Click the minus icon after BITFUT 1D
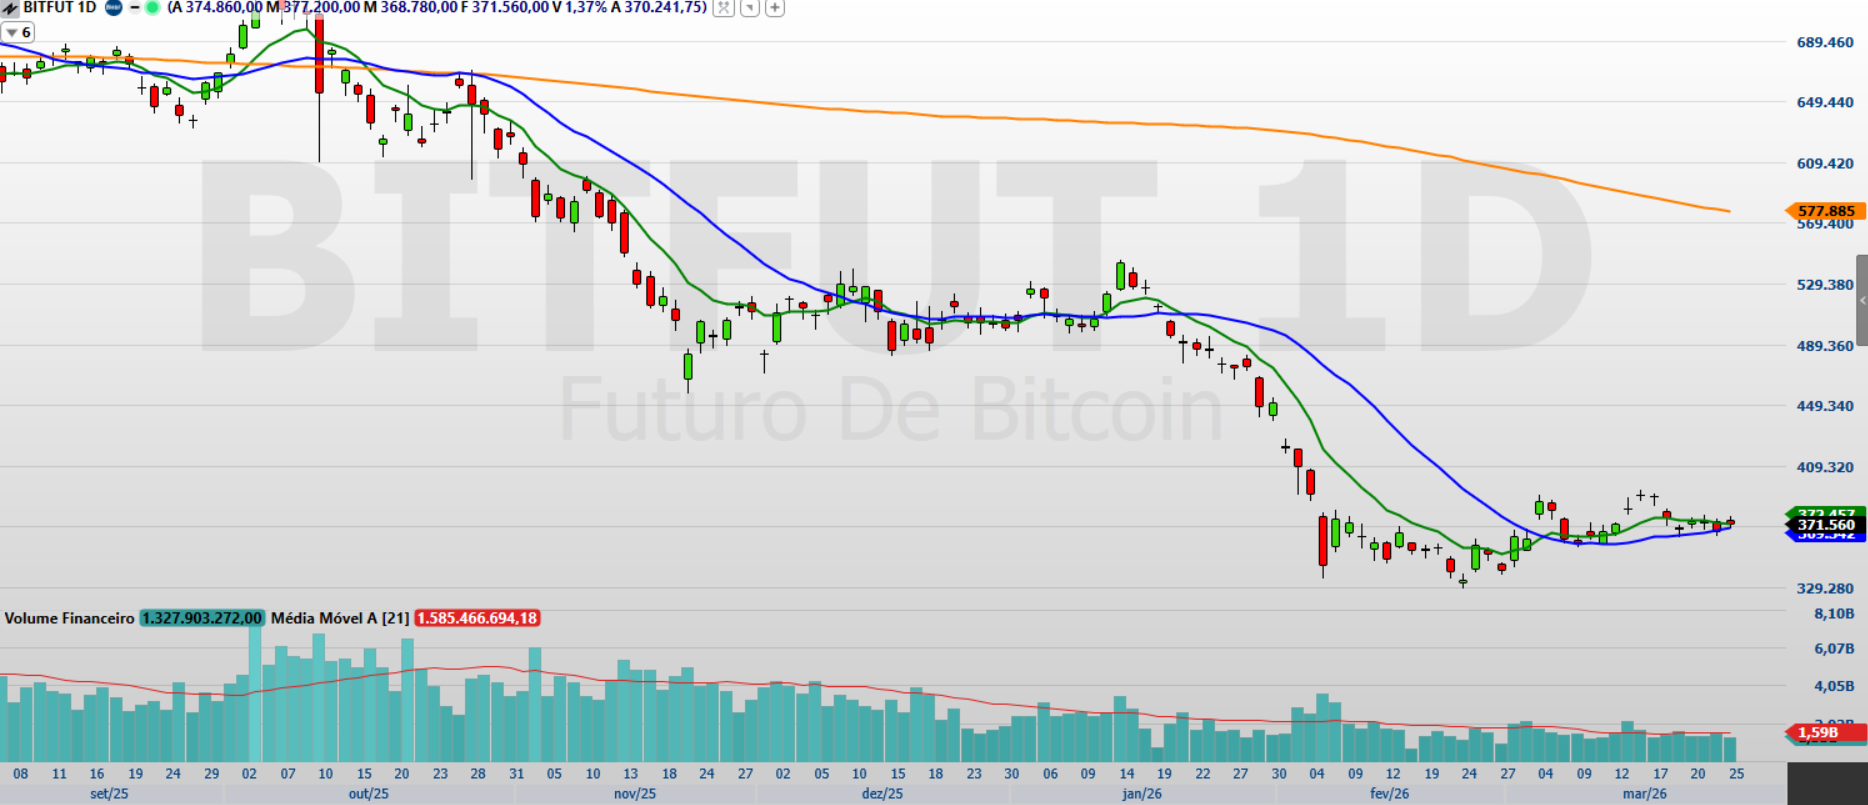The image size is (1868, 805). coord(135,7)
